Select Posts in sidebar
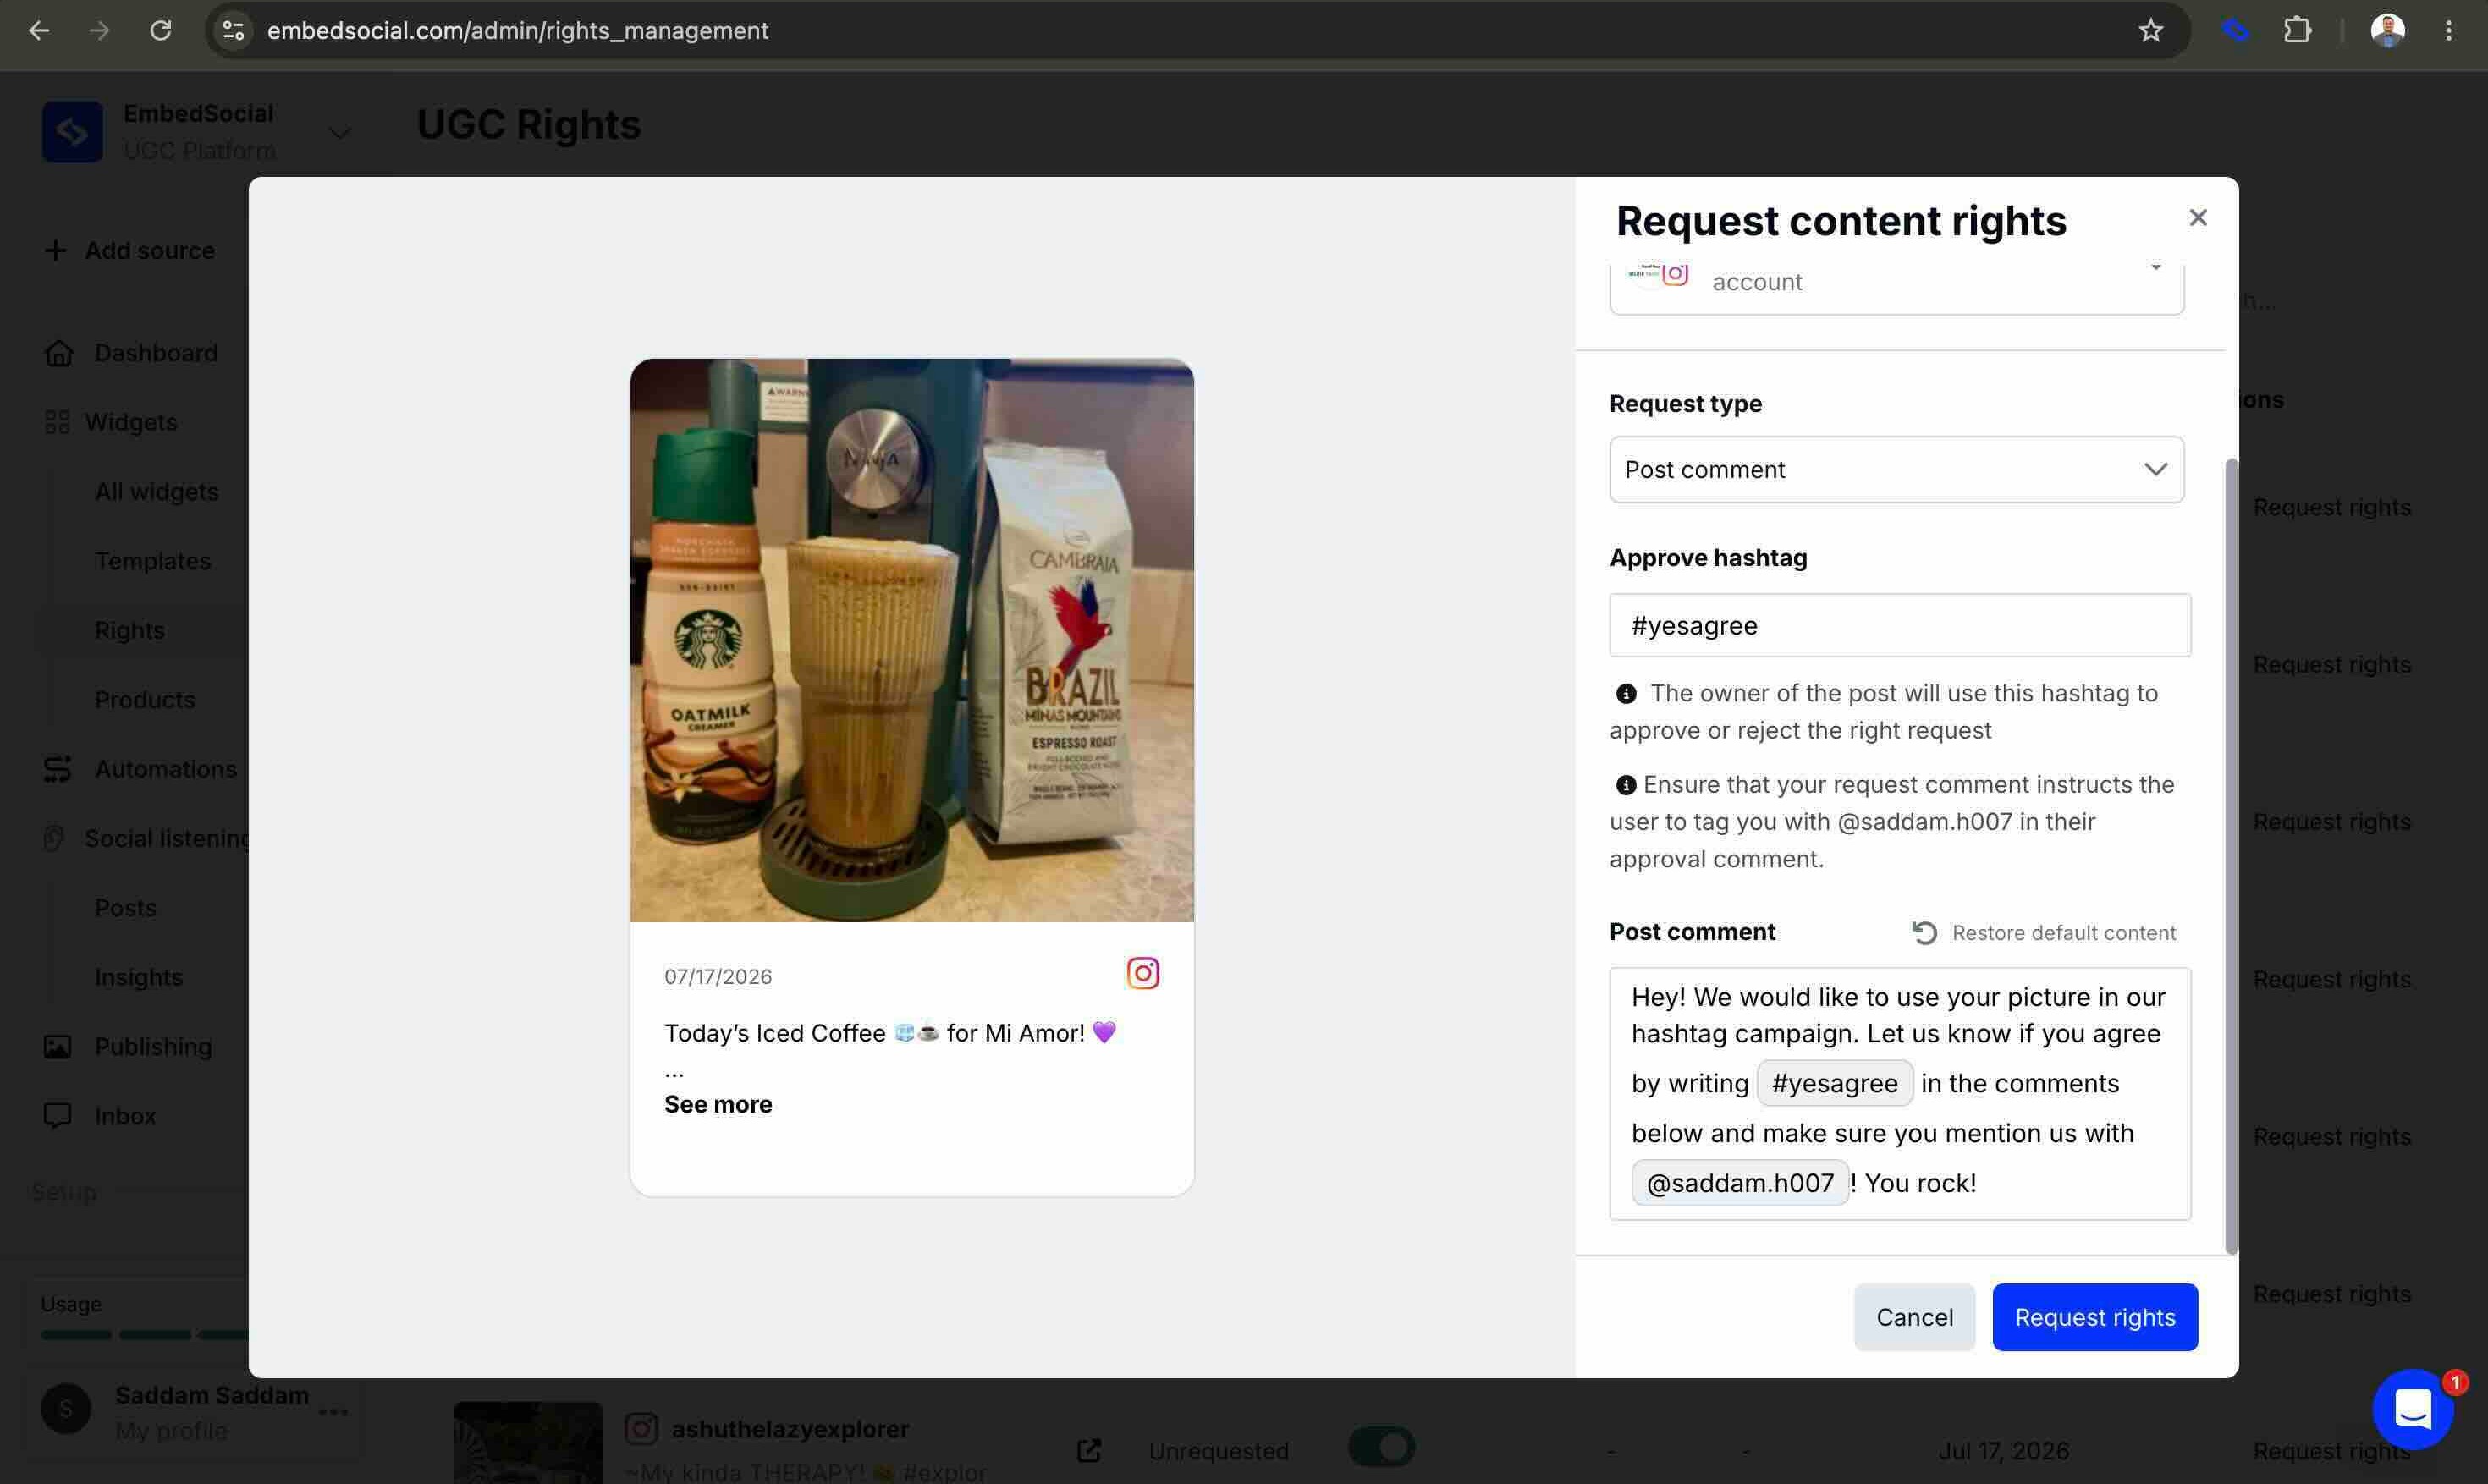Image resolution: width=2488 pixels, height=1484 pixels. pyautogui.click(x=125, y=907)
